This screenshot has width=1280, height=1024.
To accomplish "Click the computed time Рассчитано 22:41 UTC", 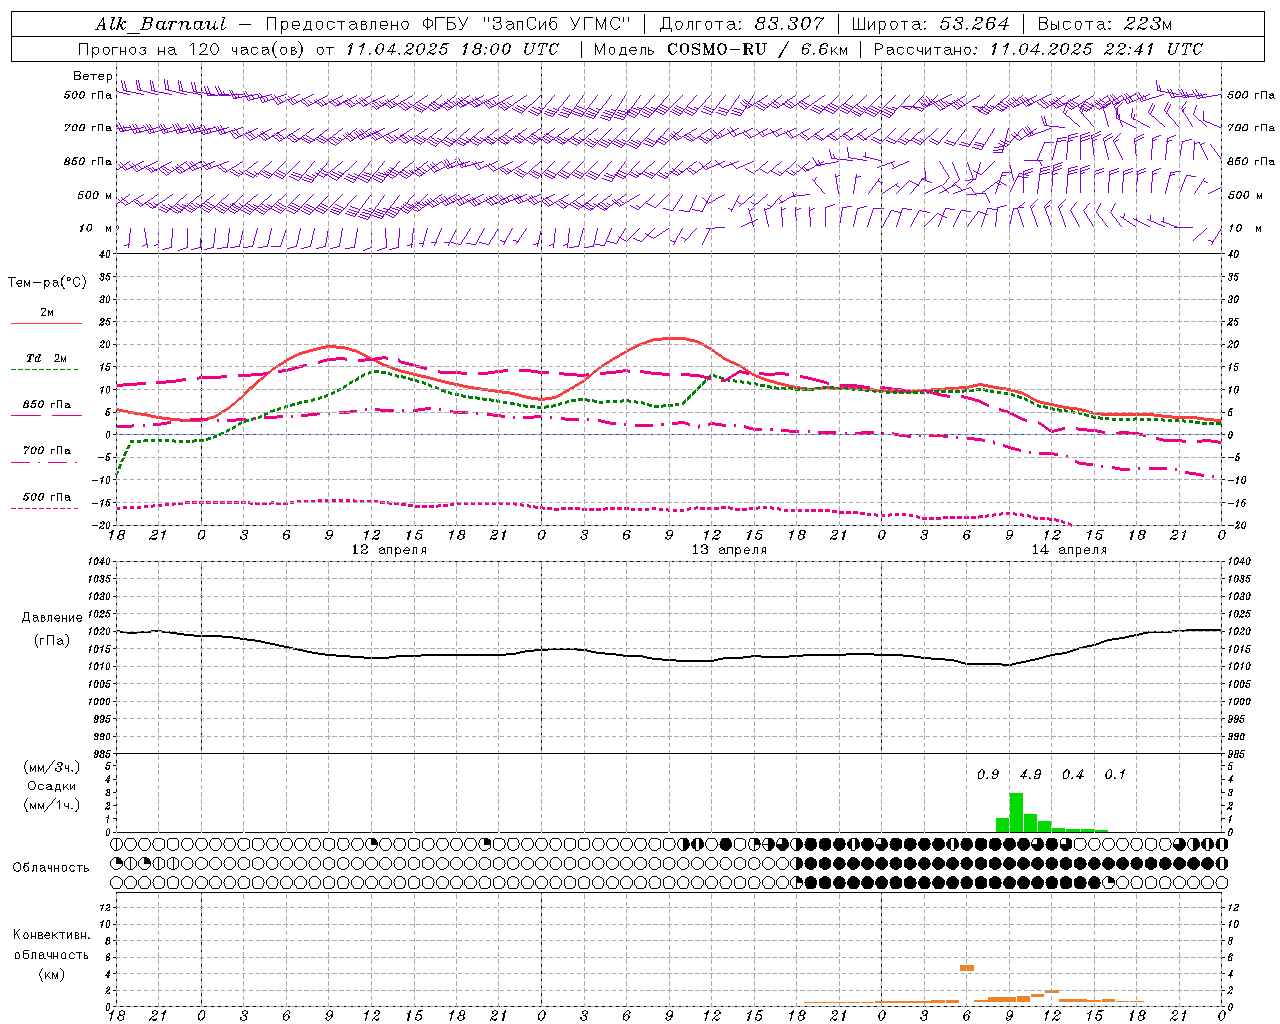I will coord(1039,49).
